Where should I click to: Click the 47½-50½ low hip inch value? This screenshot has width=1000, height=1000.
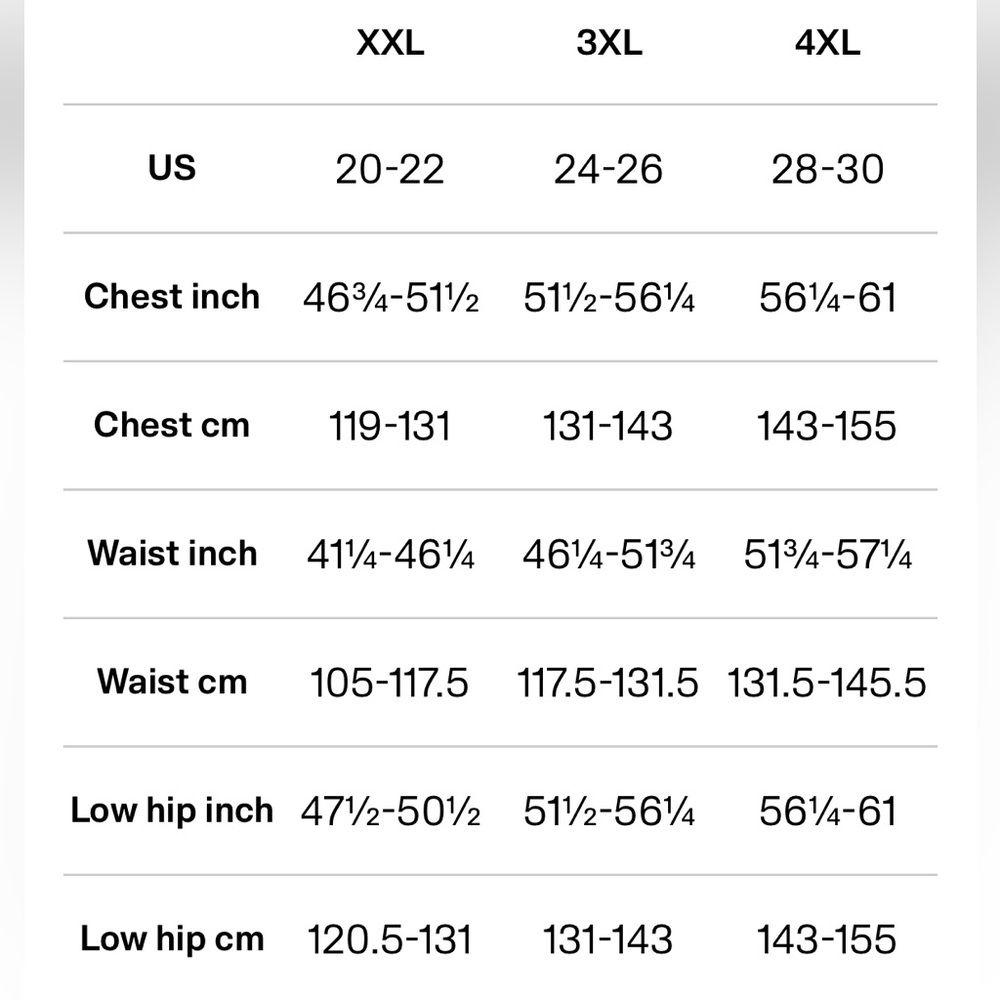coord(390,811)
